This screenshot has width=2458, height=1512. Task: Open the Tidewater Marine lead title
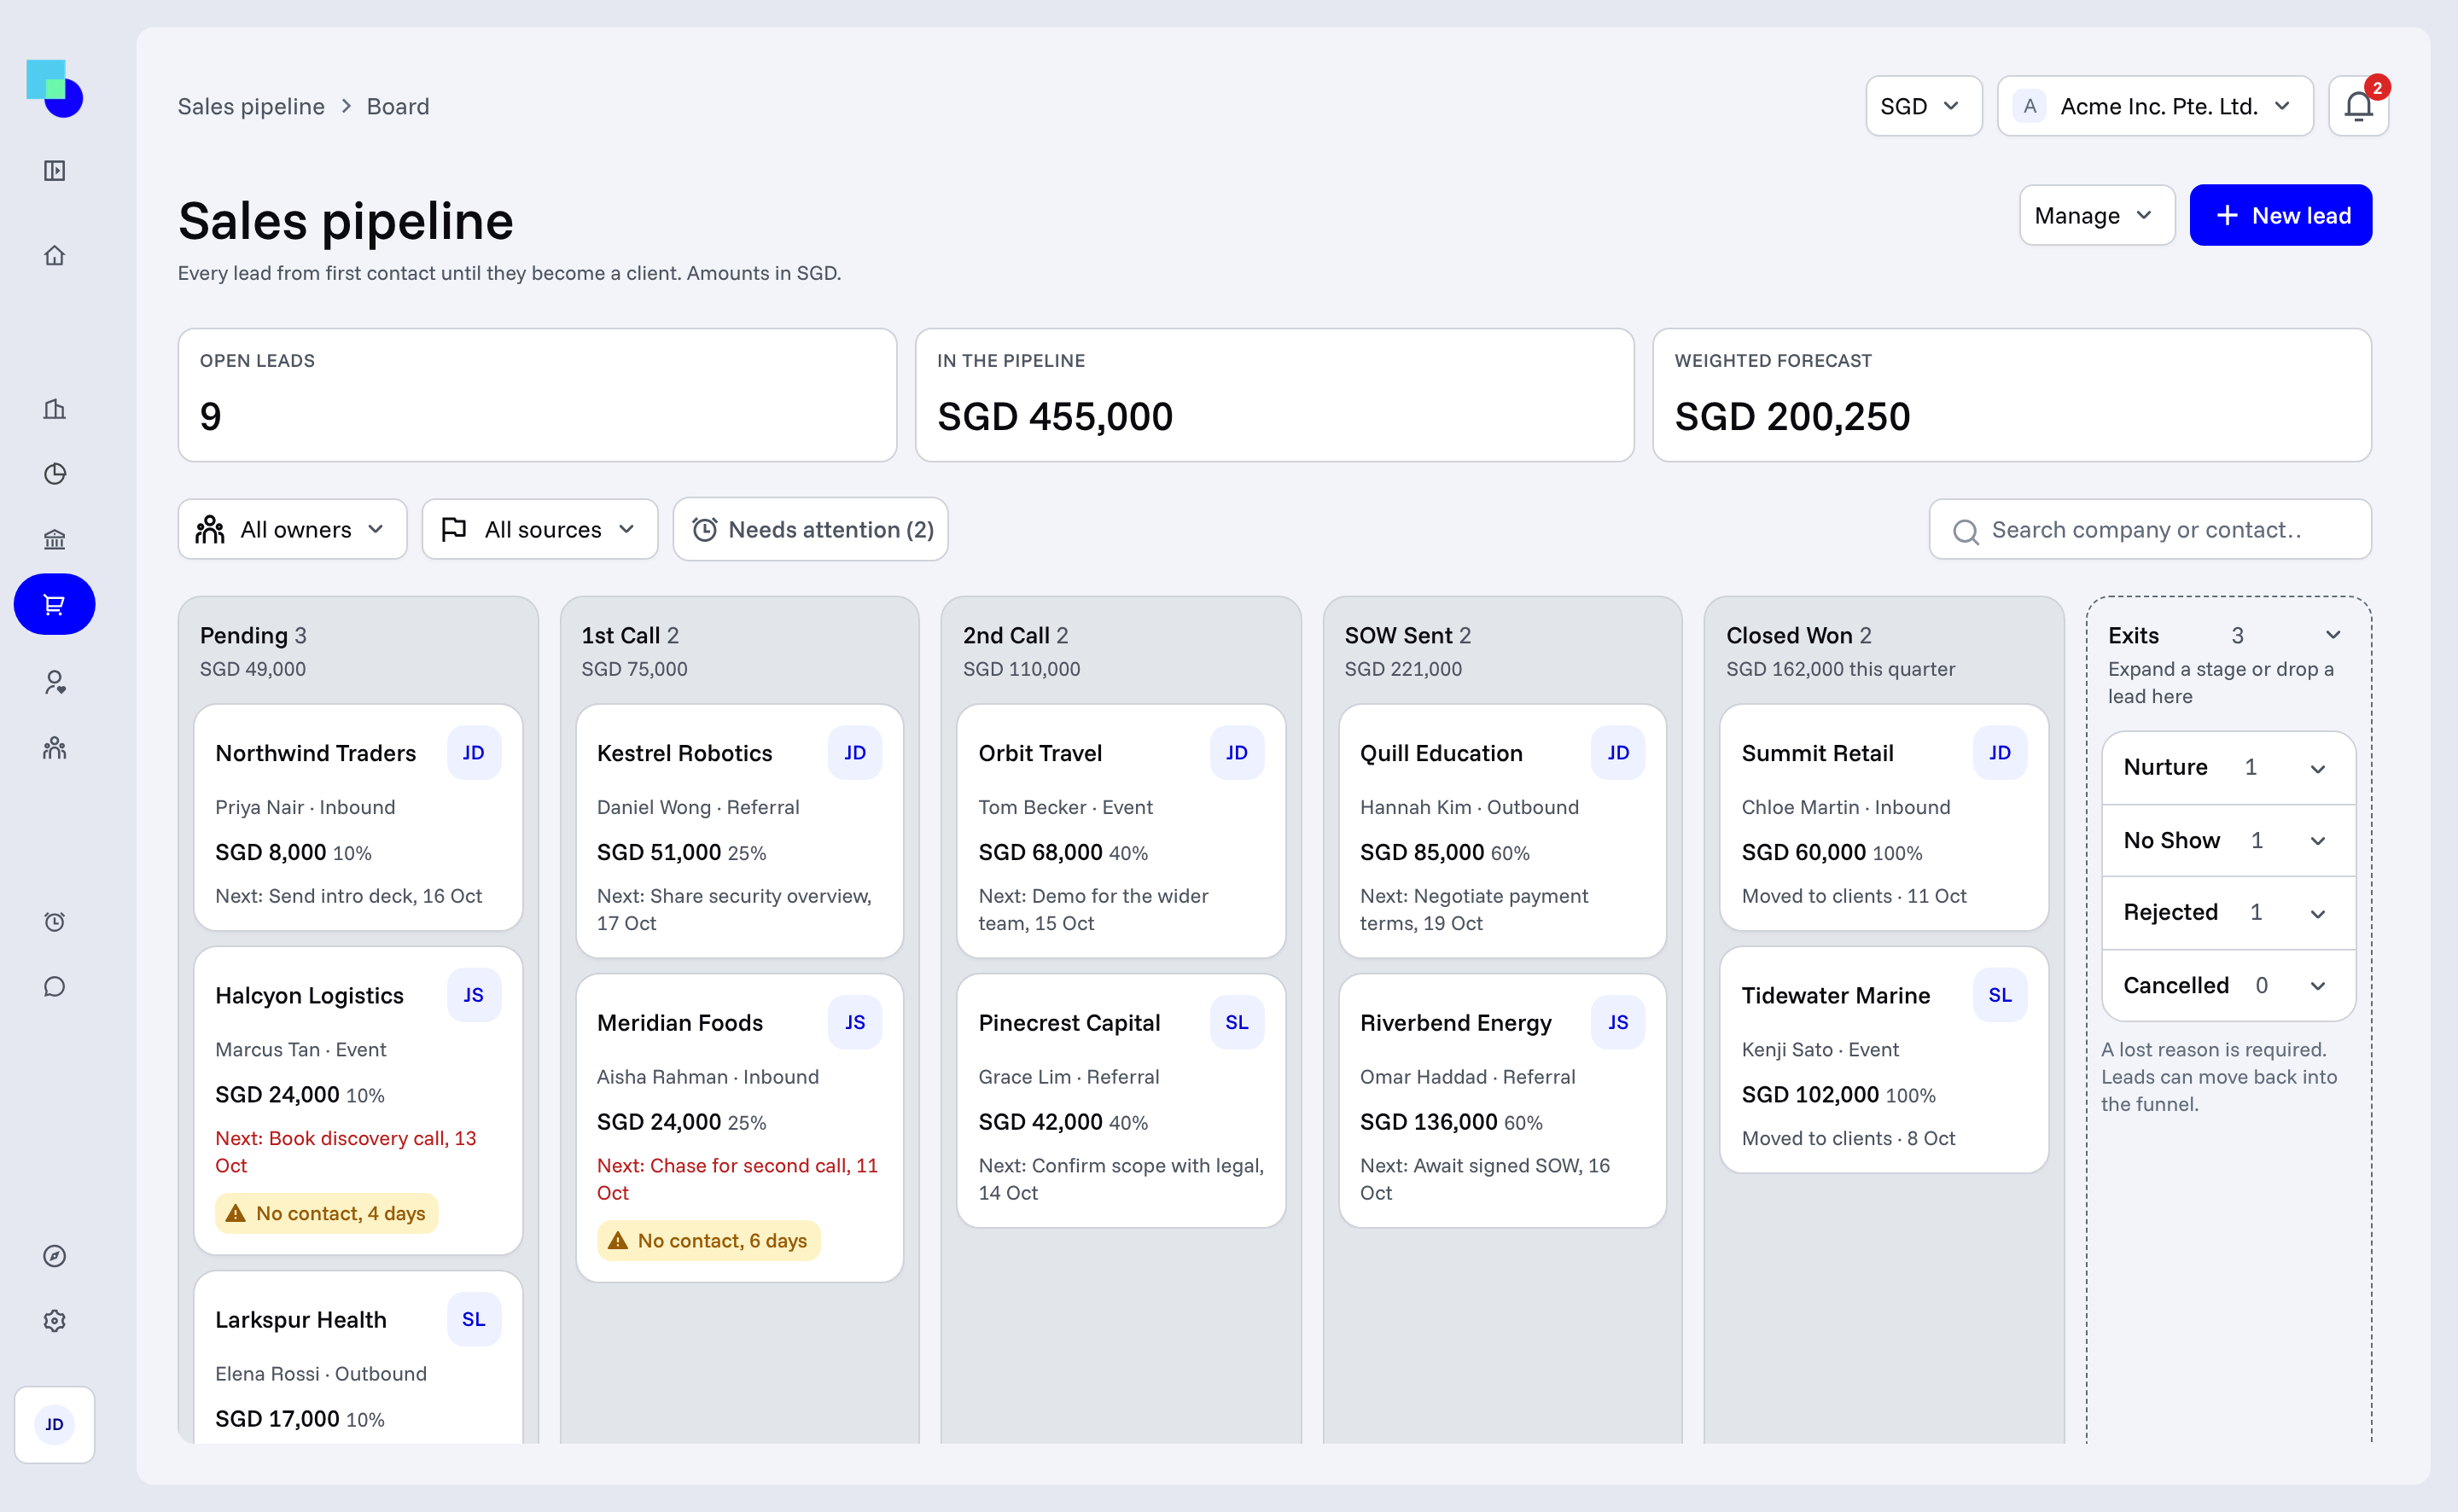point(1836,995)
